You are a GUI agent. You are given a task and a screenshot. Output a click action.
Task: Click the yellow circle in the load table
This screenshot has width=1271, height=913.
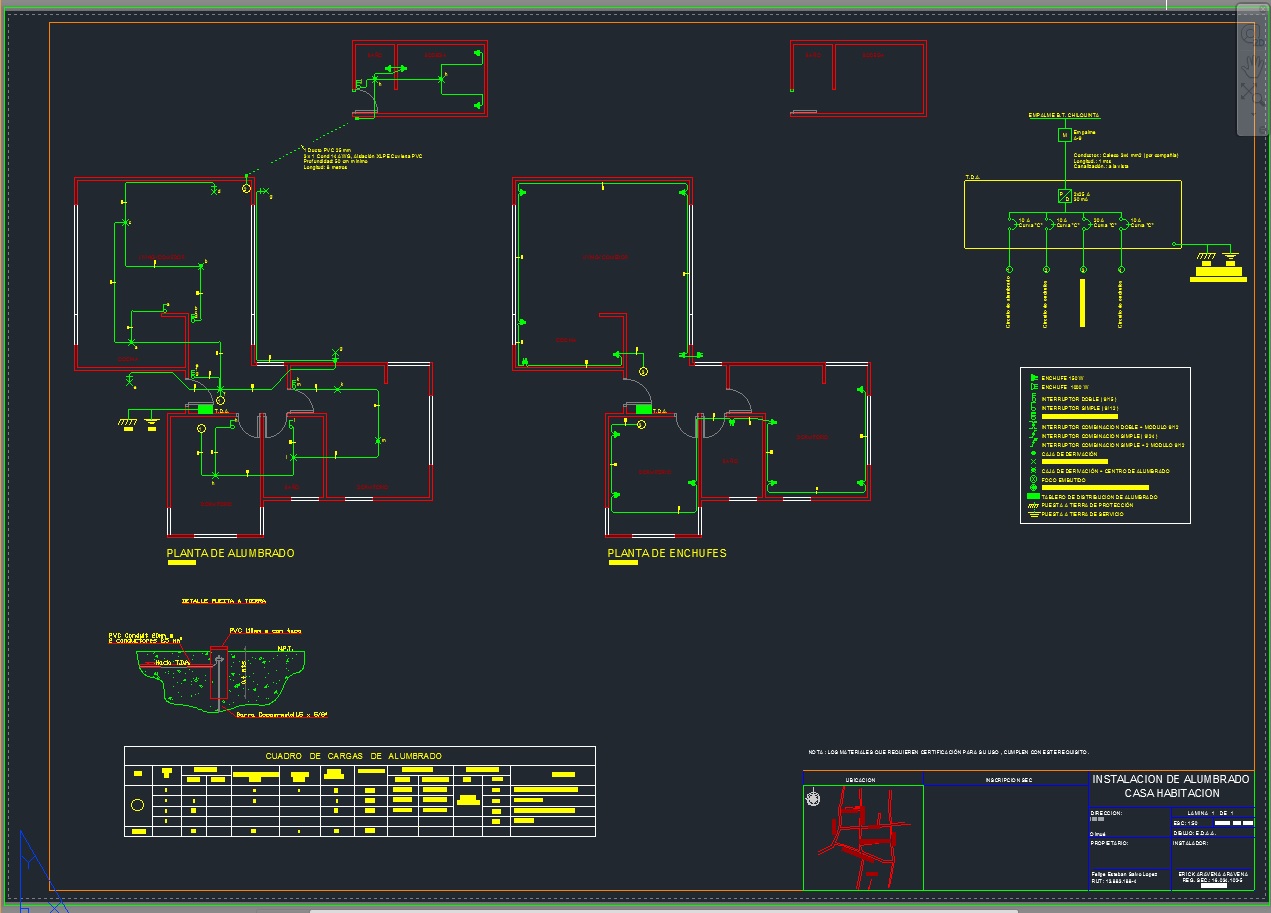click(x=138, y=805)
